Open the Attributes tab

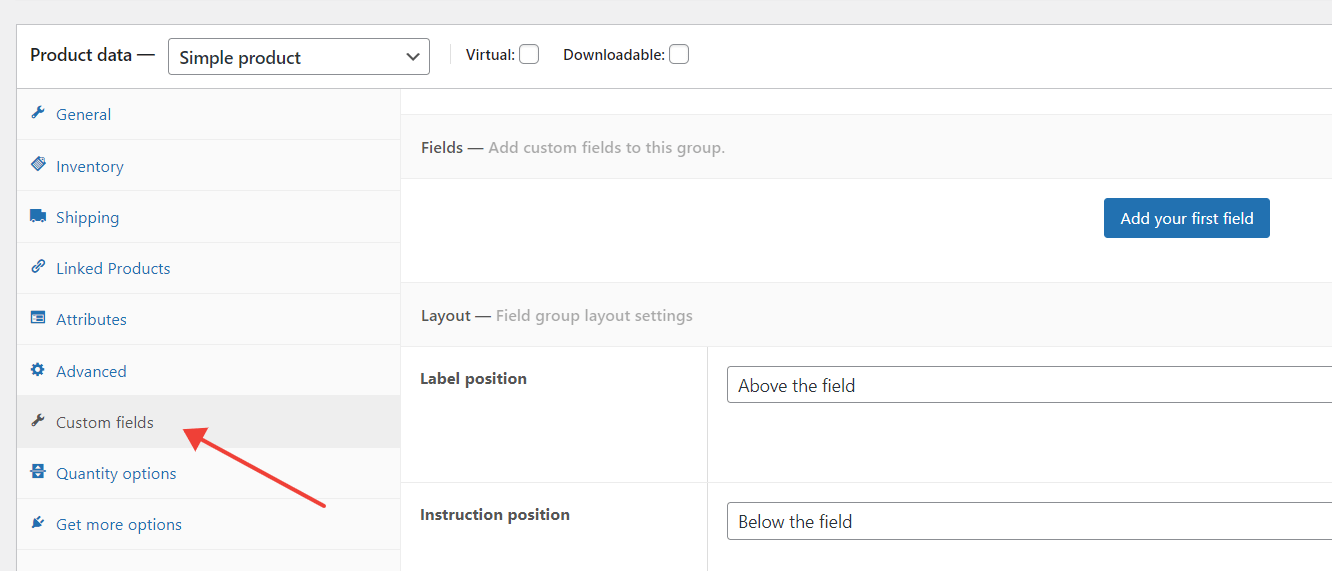click(x=208, y=319)
